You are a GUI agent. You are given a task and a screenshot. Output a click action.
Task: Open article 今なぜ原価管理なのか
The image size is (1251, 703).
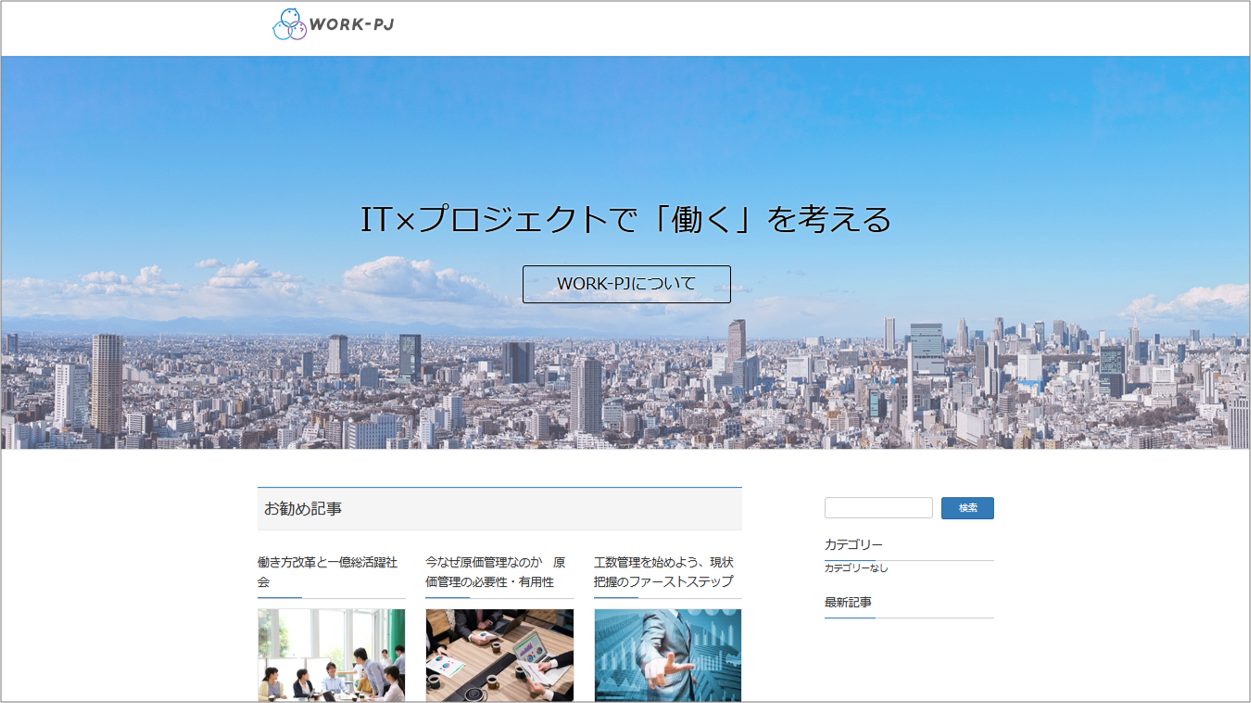click(496, 572)
